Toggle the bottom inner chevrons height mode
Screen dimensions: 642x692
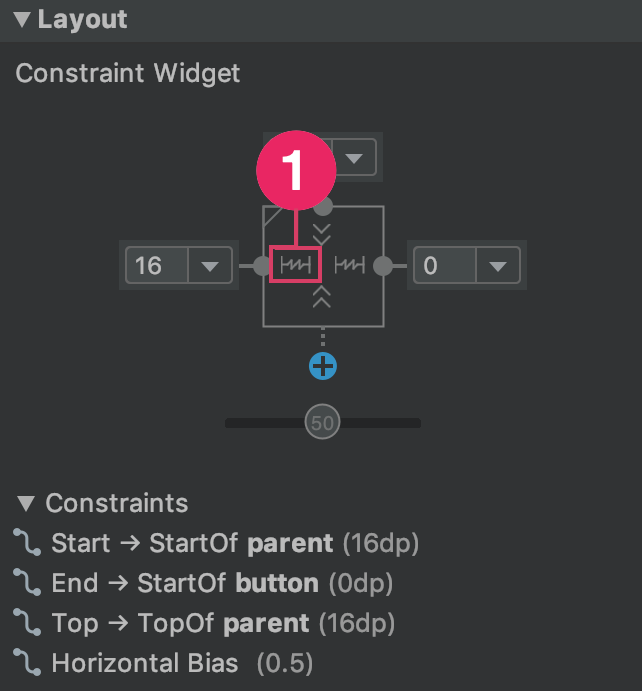click(x=322, y=297)
